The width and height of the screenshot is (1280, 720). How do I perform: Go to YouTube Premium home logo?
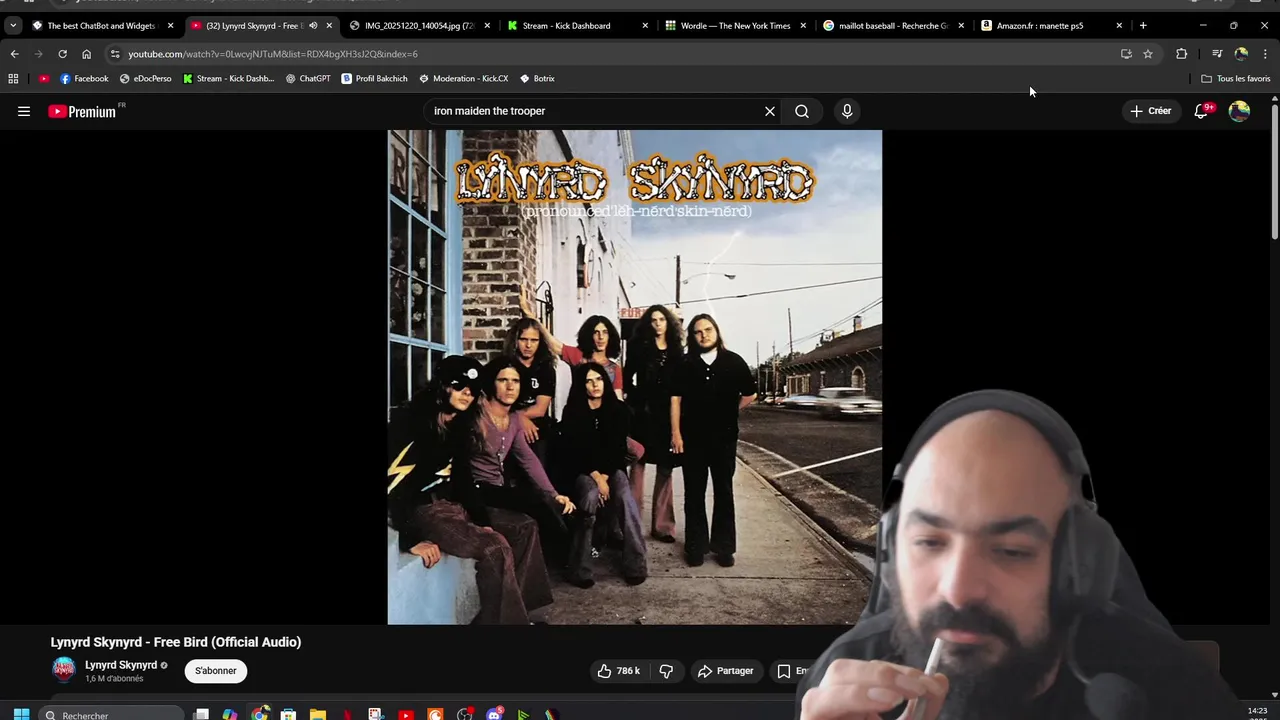(x=84, y=111)
